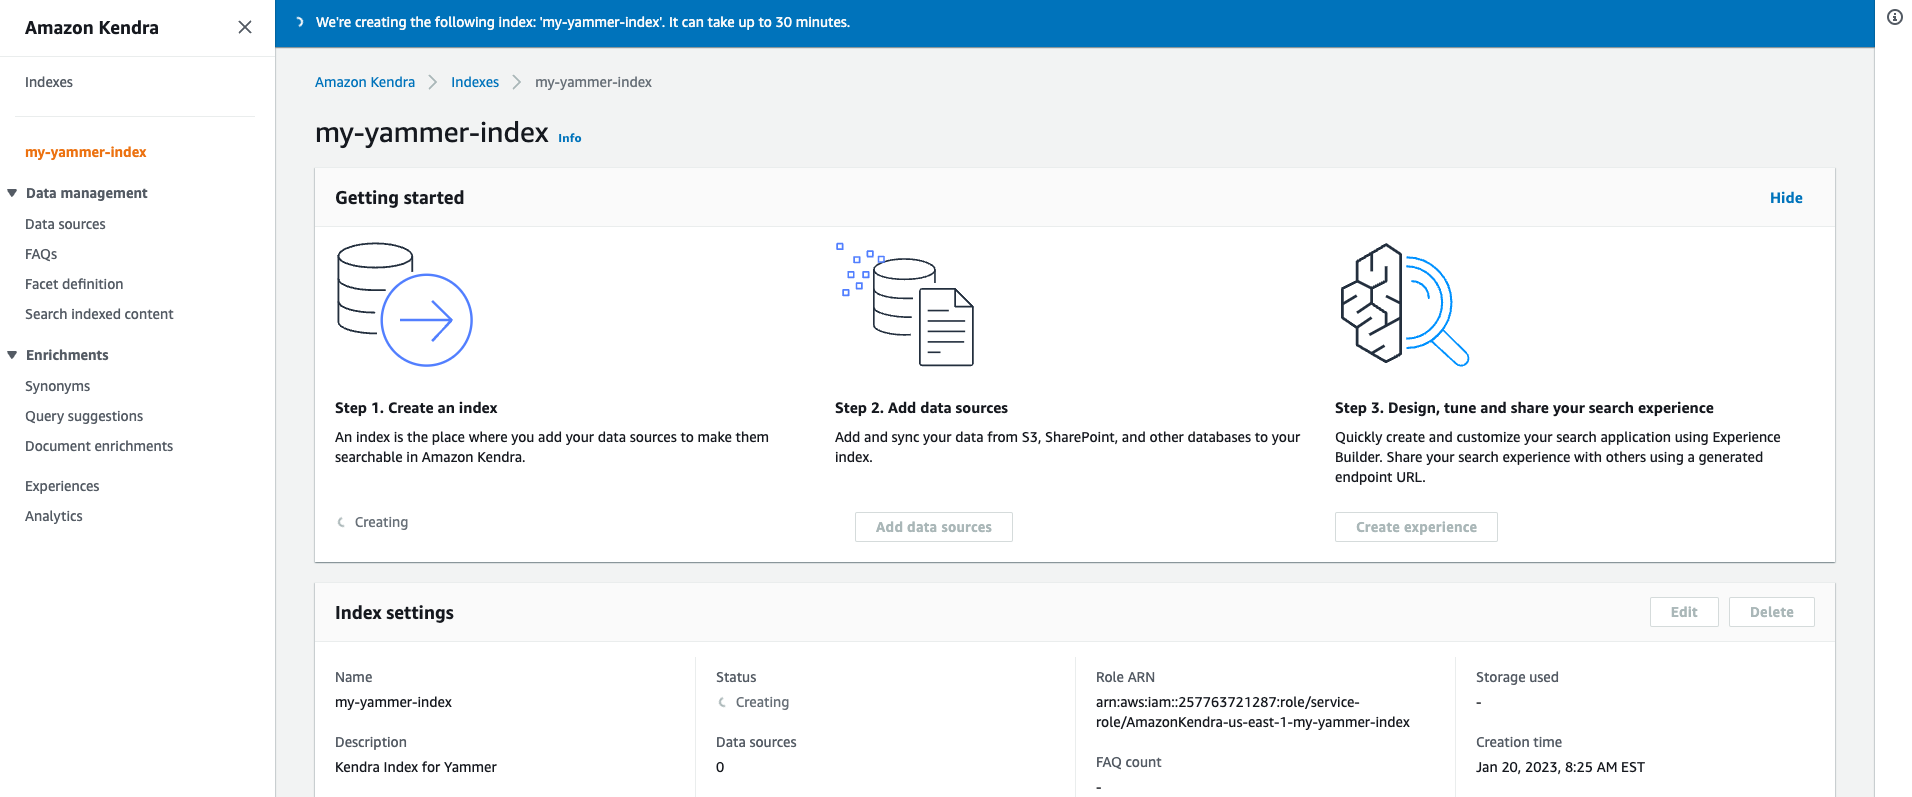
Task: Open the Info link beside the index title
Action: [x=570, y=138]
